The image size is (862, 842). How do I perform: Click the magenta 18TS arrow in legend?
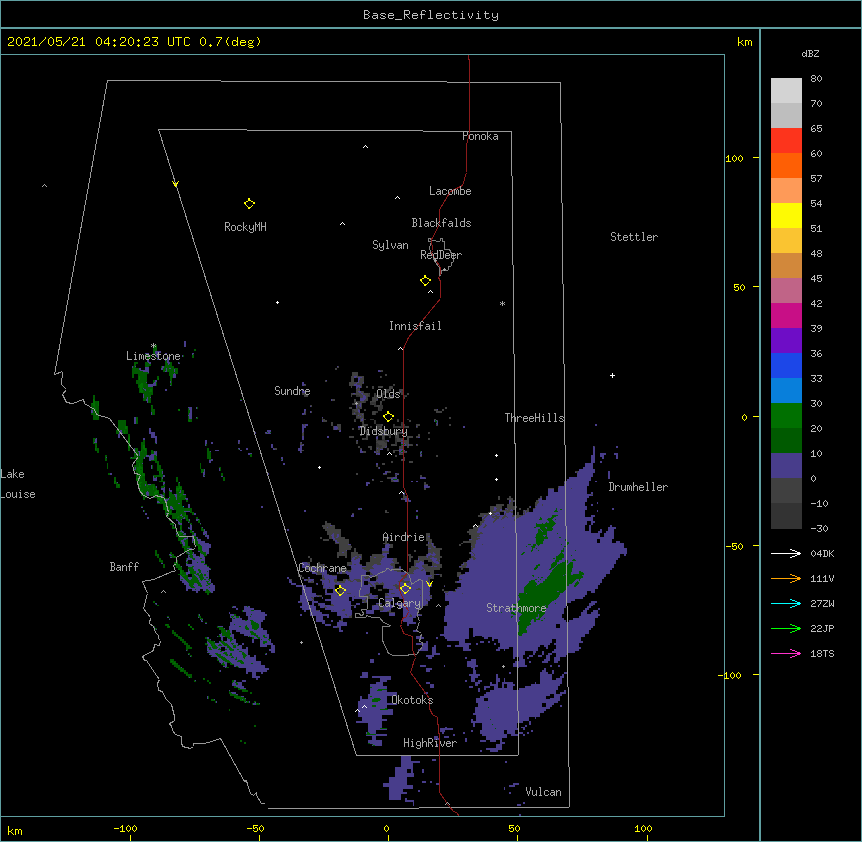click(786, 653)
